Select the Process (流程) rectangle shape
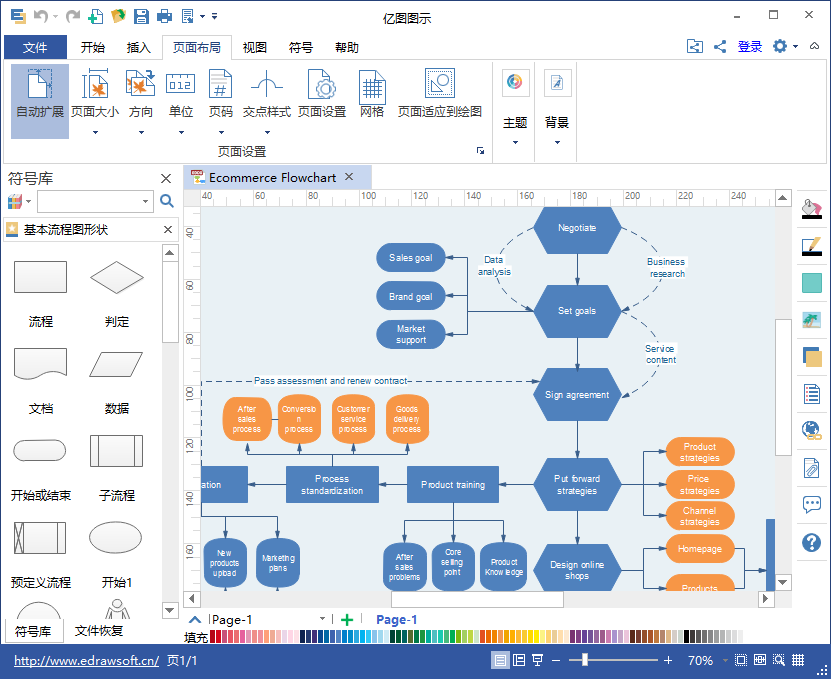831x679 pixels. coord(40,277)
